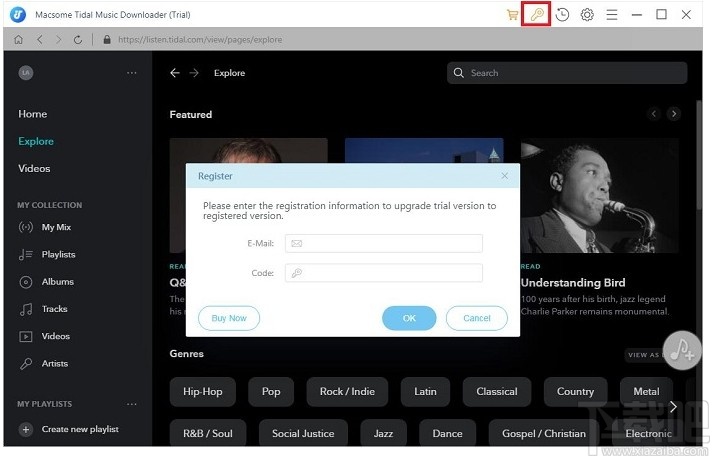This screenshot has width=712, height=456.
Task: Go back using Explore page arrow
Action: [175, 73]
